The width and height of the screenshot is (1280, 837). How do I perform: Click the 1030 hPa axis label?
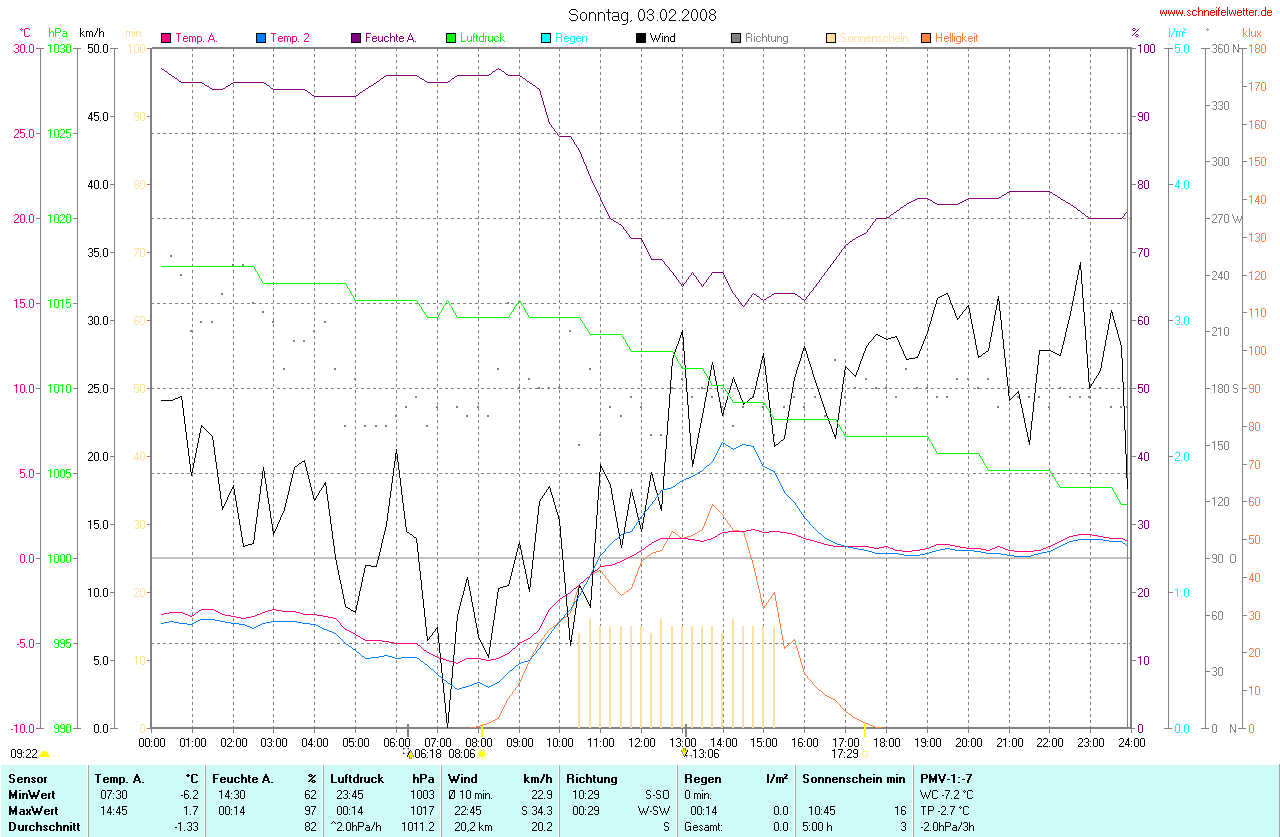tap(60, 48)
